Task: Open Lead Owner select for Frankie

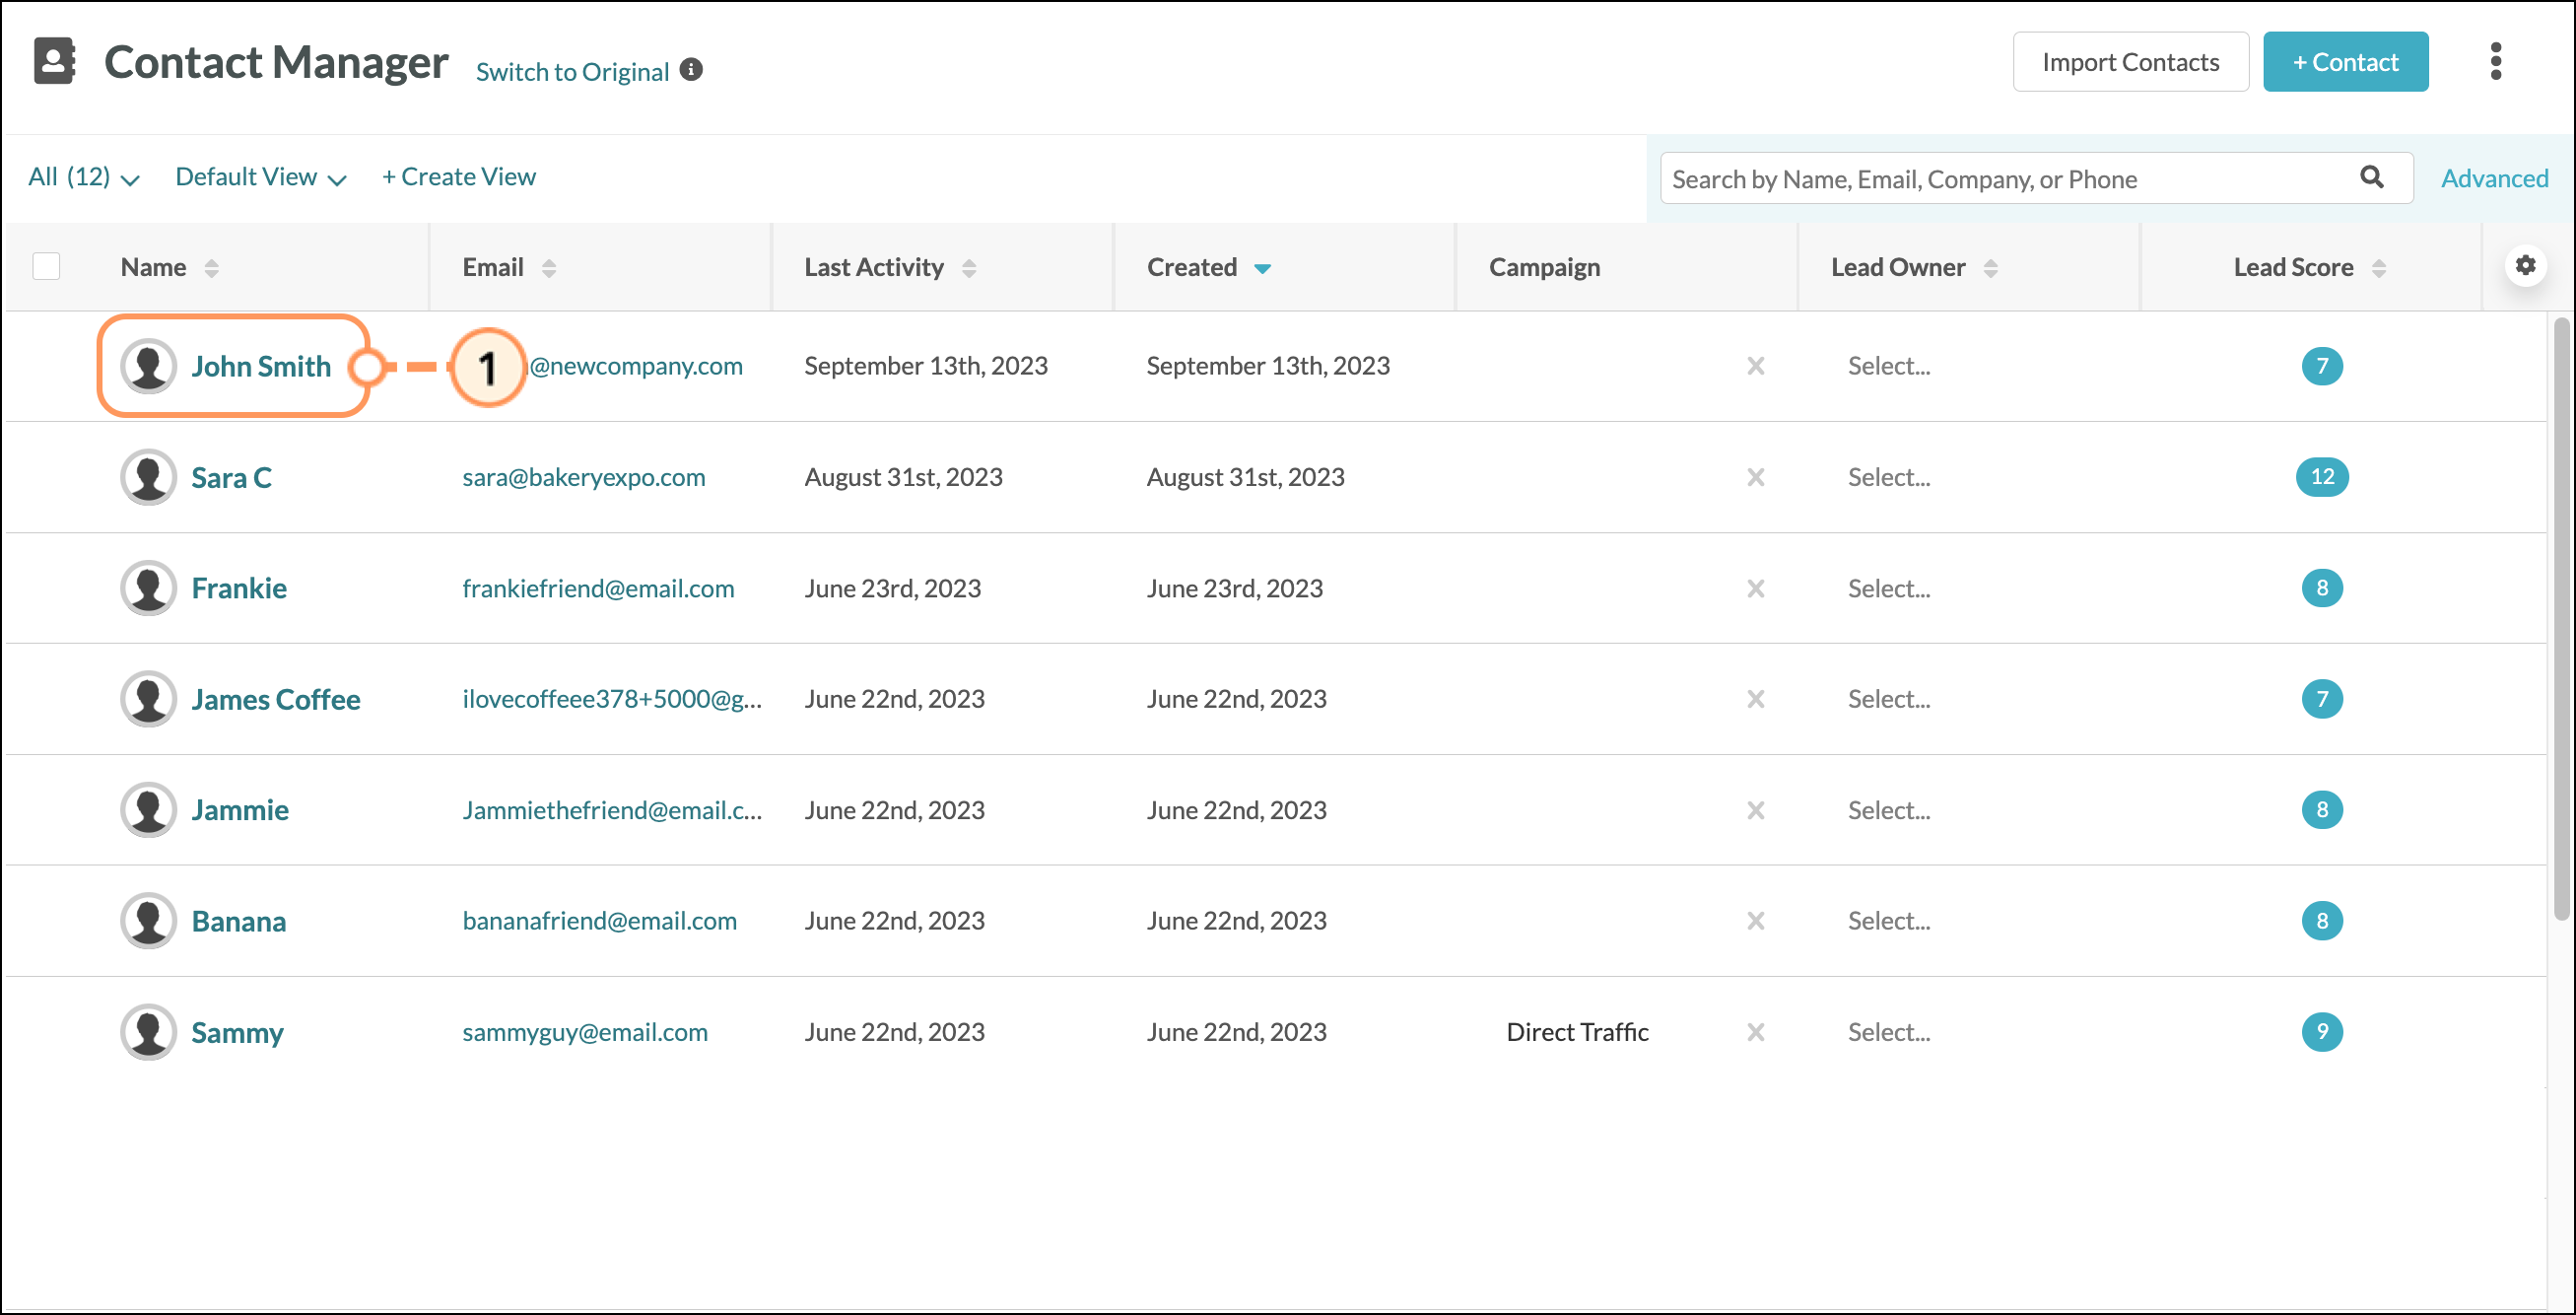Action: [1889, 588]
